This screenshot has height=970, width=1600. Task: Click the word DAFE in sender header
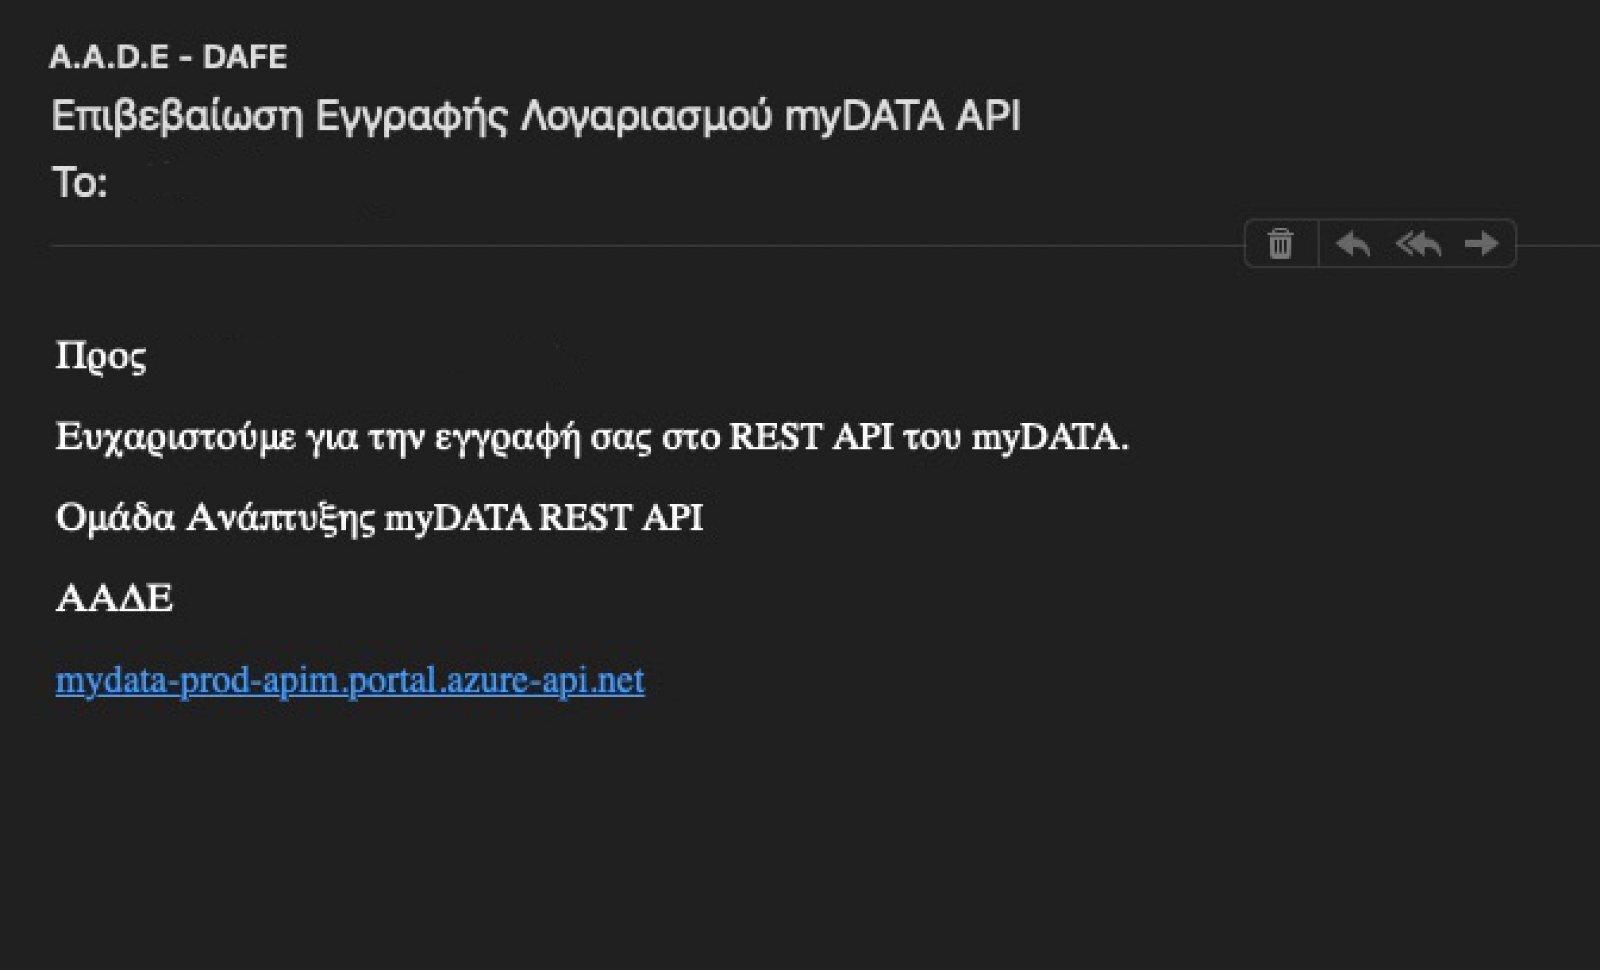click(x=245, y=57)
